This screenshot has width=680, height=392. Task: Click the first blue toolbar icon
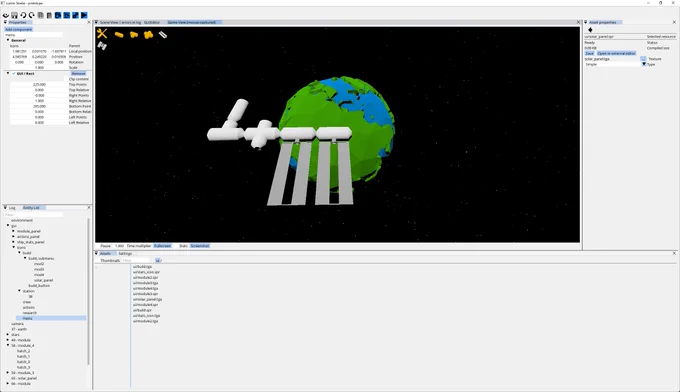[58, 15]
